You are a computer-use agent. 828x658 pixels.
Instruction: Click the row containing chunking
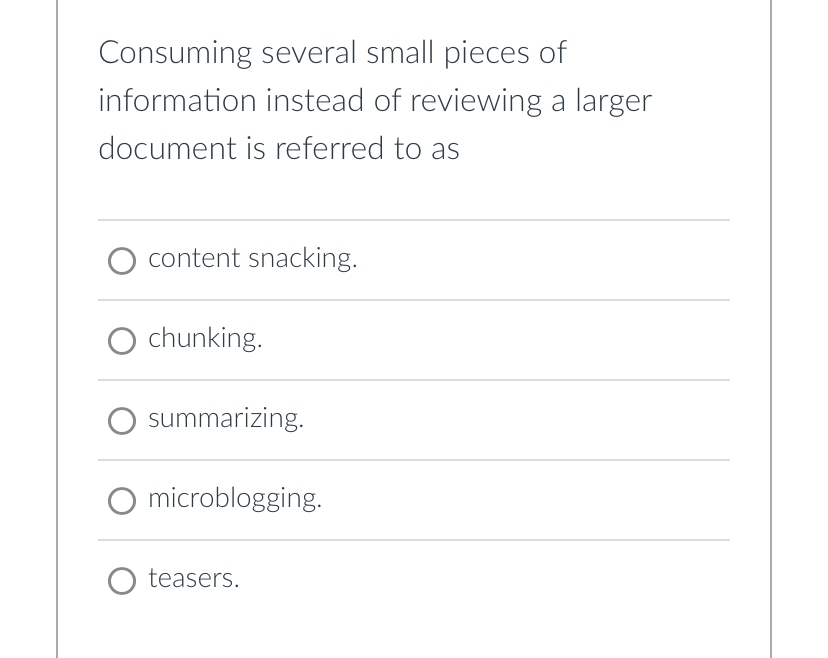(400, 340)
